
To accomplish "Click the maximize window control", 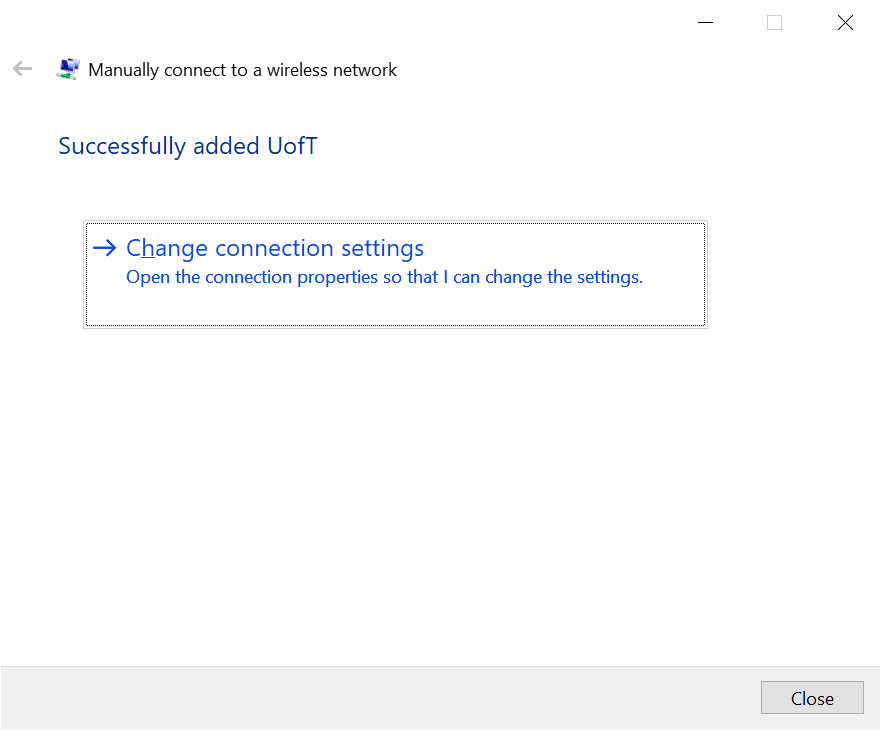I will (774, 22).
